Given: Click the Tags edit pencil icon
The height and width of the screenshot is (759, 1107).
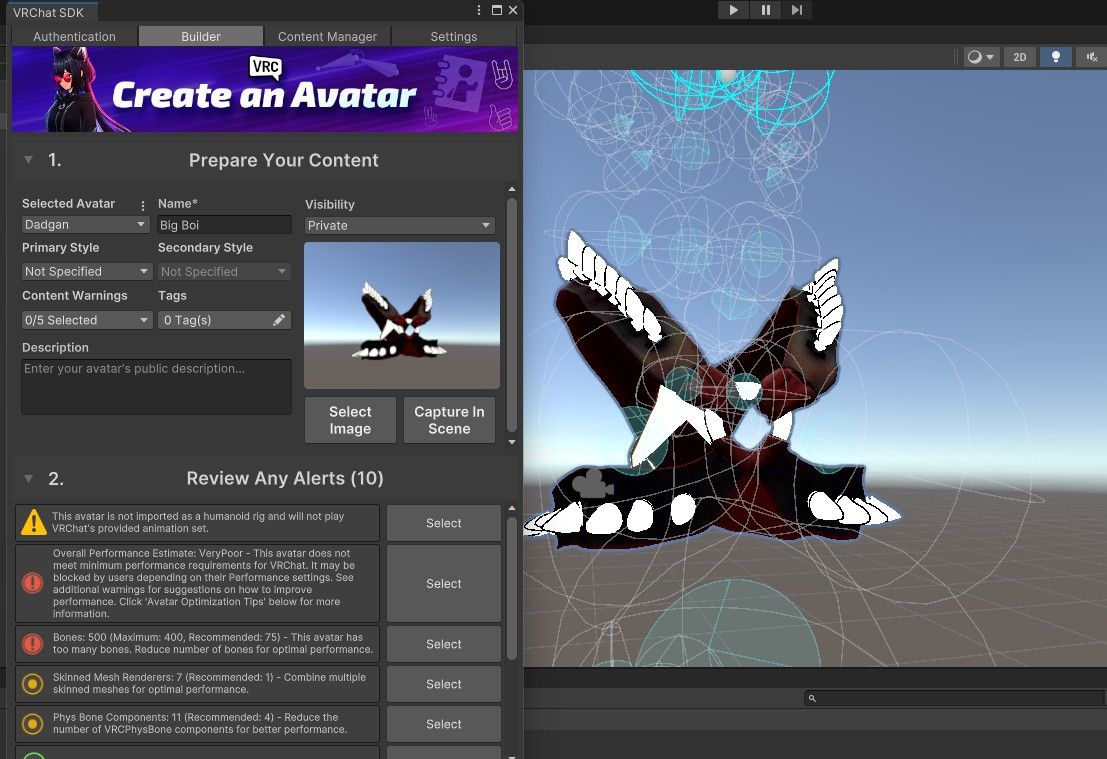Looking at the screenshot, I should pyautogui.click(x=279, y=320).
